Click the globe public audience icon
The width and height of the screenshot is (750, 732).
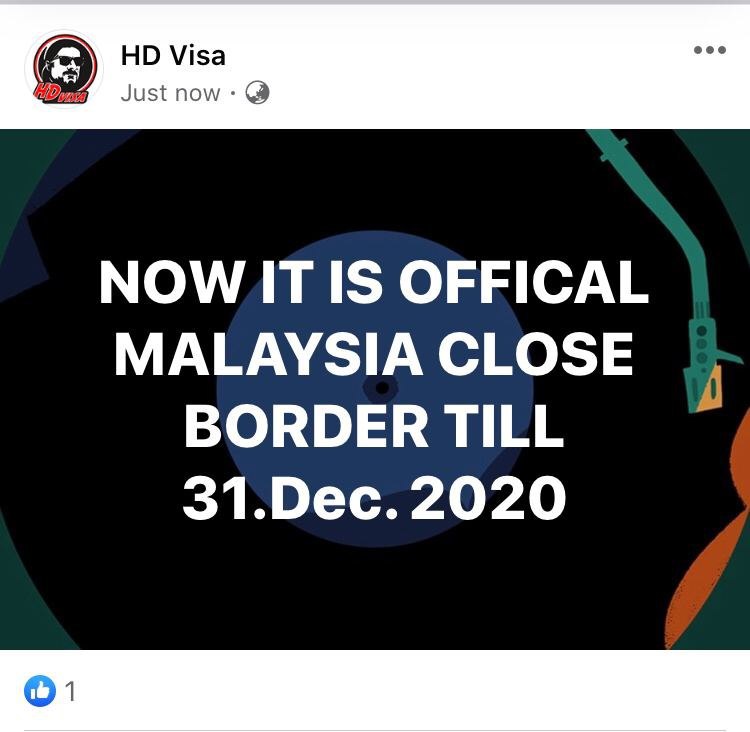[257, 92]
